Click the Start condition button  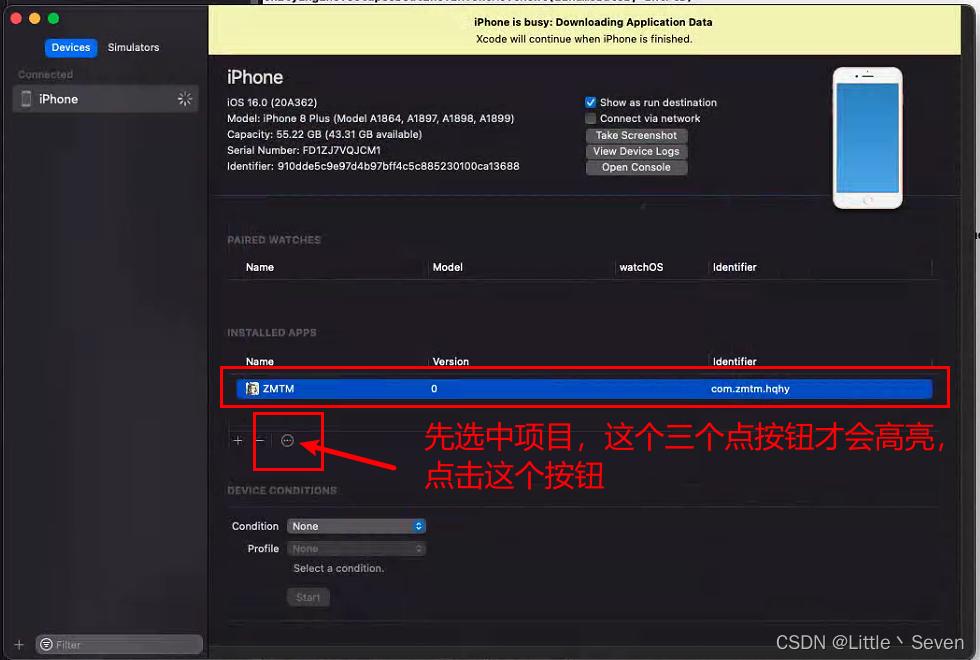308,598
